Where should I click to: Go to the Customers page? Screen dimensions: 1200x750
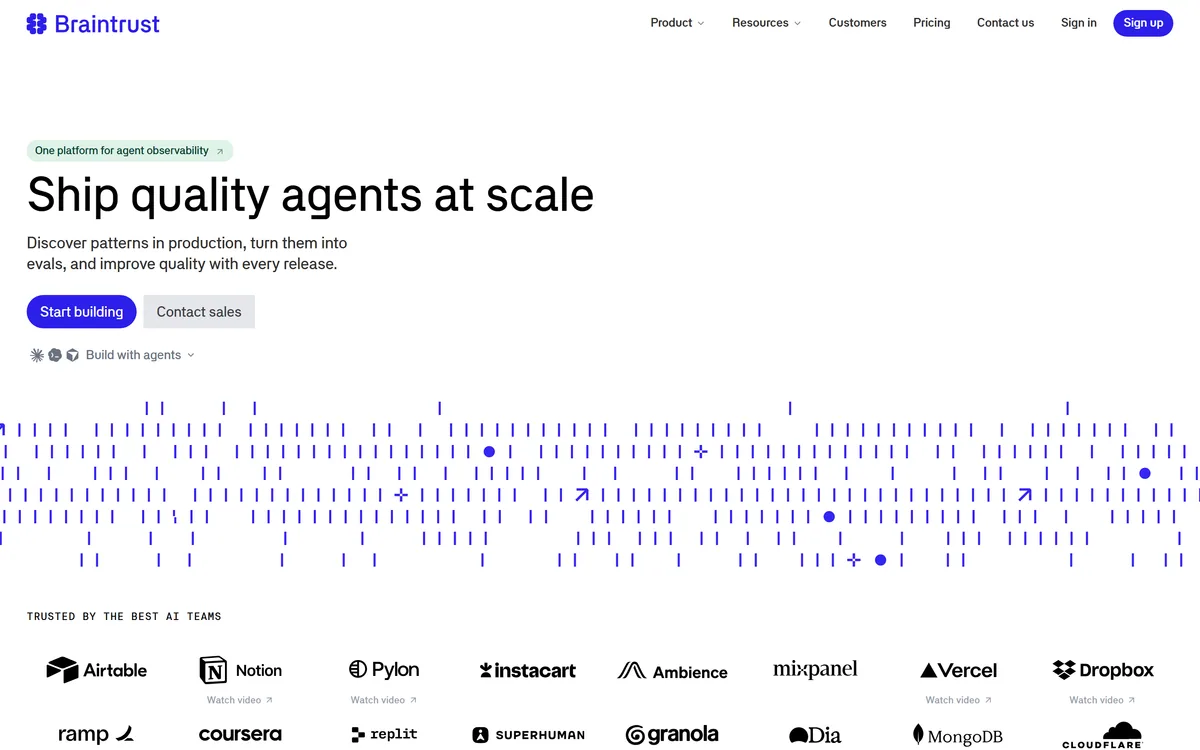pyautogui.click(x=857, y=23)
